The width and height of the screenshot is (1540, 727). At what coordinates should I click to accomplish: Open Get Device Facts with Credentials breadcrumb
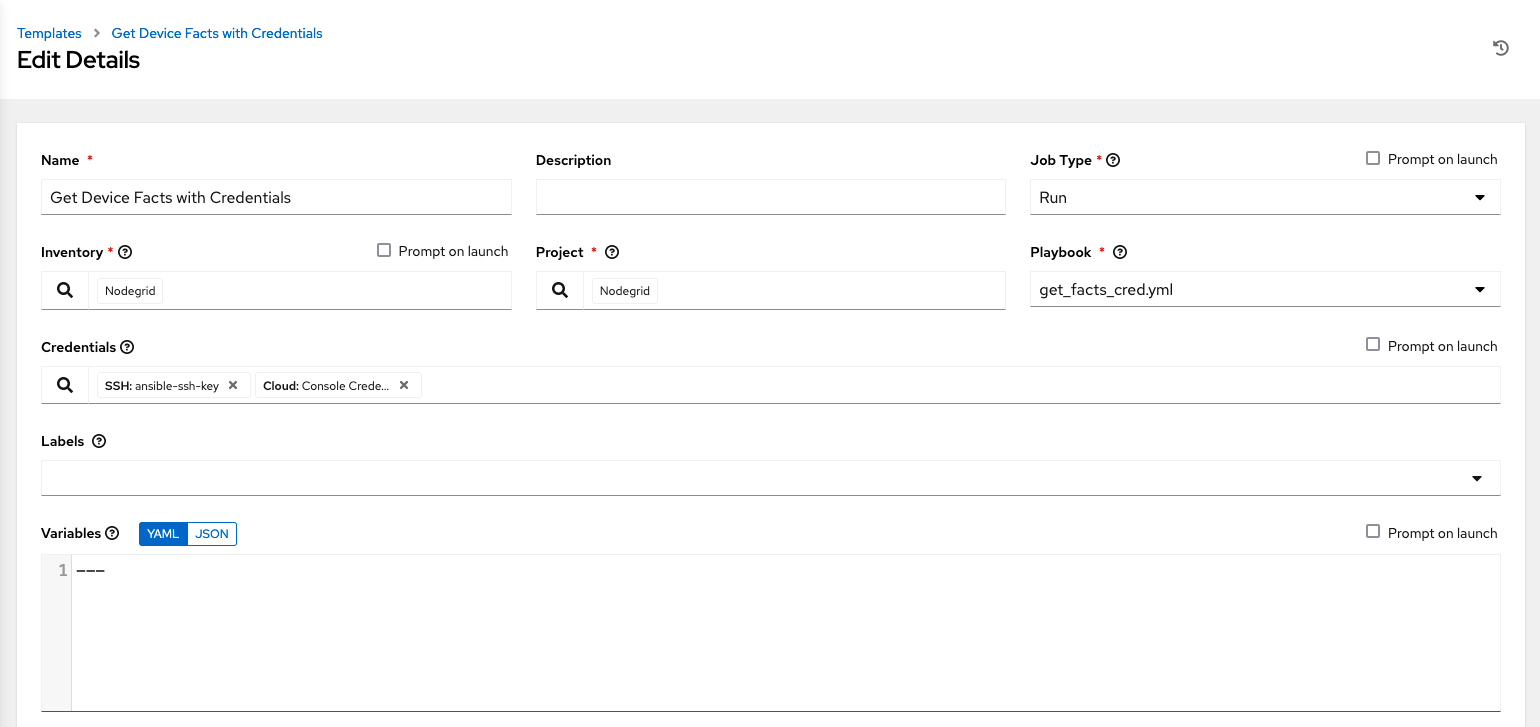click(x=217, y=33)
